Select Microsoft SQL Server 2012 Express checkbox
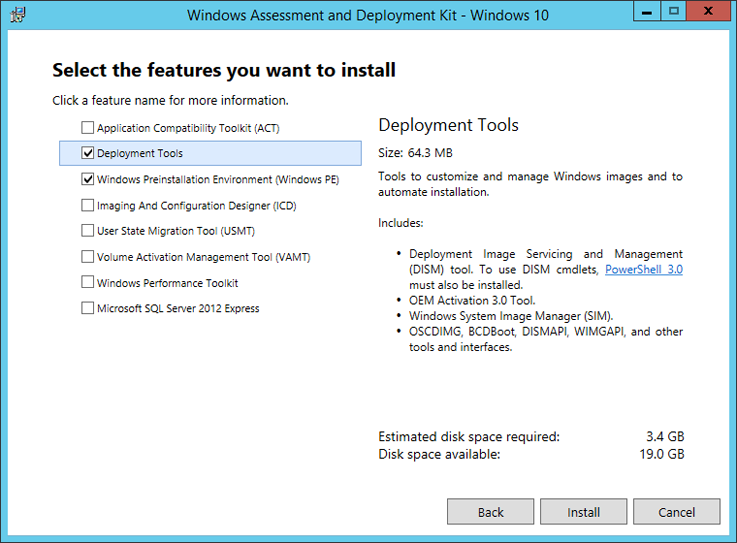737x543 pixels. (x=88, y=308)
